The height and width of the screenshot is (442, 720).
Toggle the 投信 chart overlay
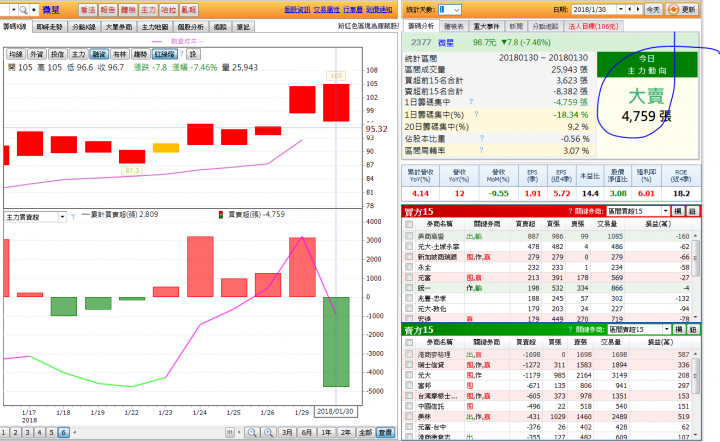tap(57, 54)
